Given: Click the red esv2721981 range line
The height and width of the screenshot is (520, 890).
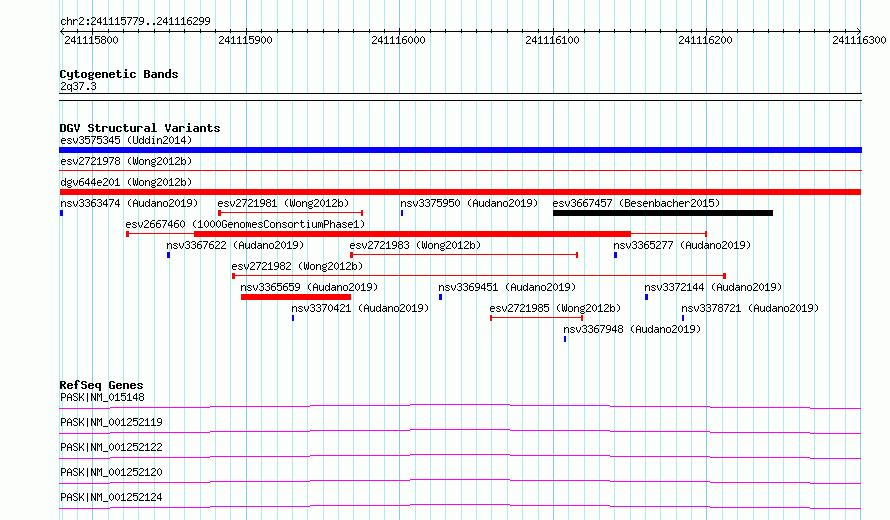Looking at the screenshot, I should (291, 213).
